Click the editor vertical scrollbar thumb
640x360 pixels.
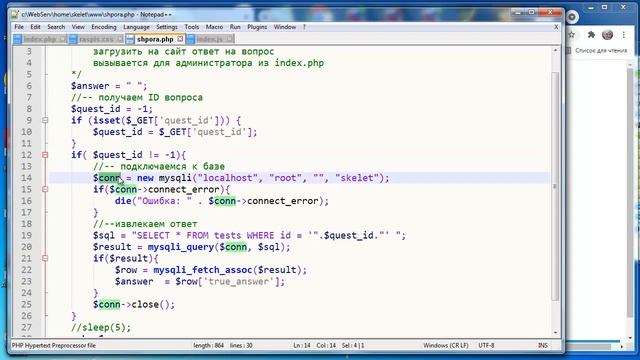[555, 186]
